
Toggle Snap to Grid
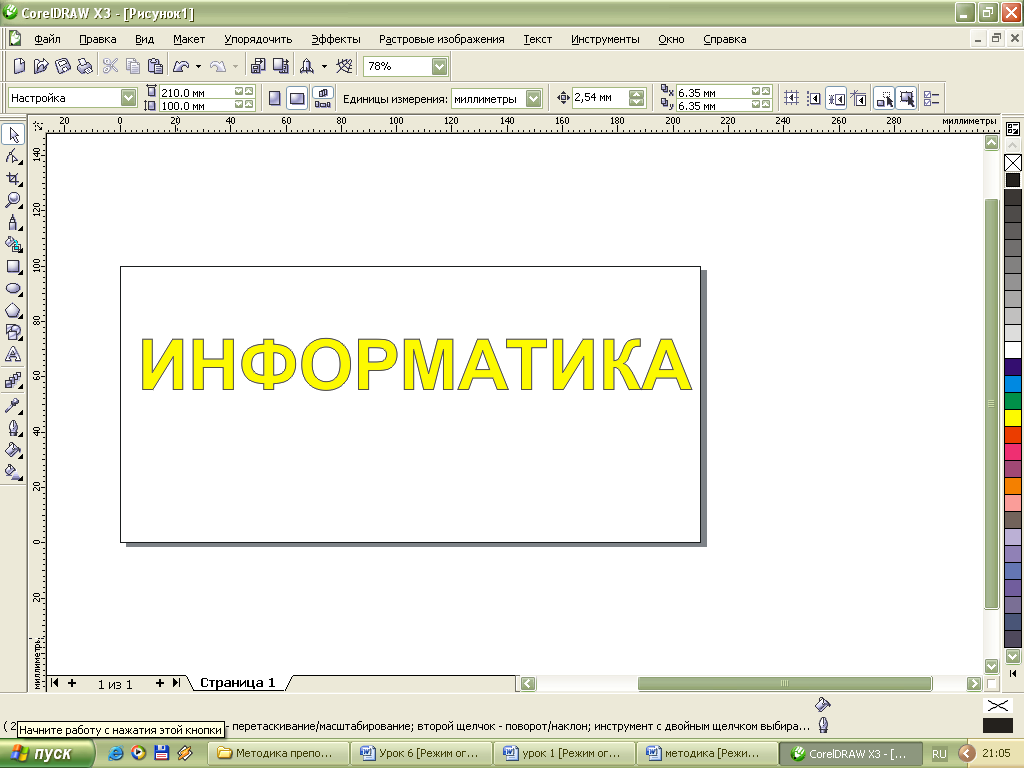click(792, 99)
